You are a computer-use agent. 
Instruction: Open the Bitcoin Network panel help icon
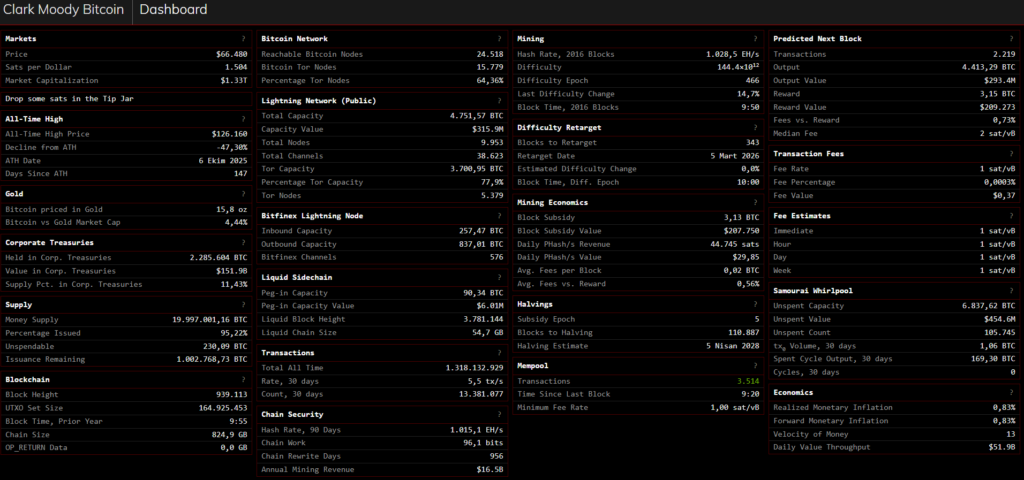pos(499,39)
